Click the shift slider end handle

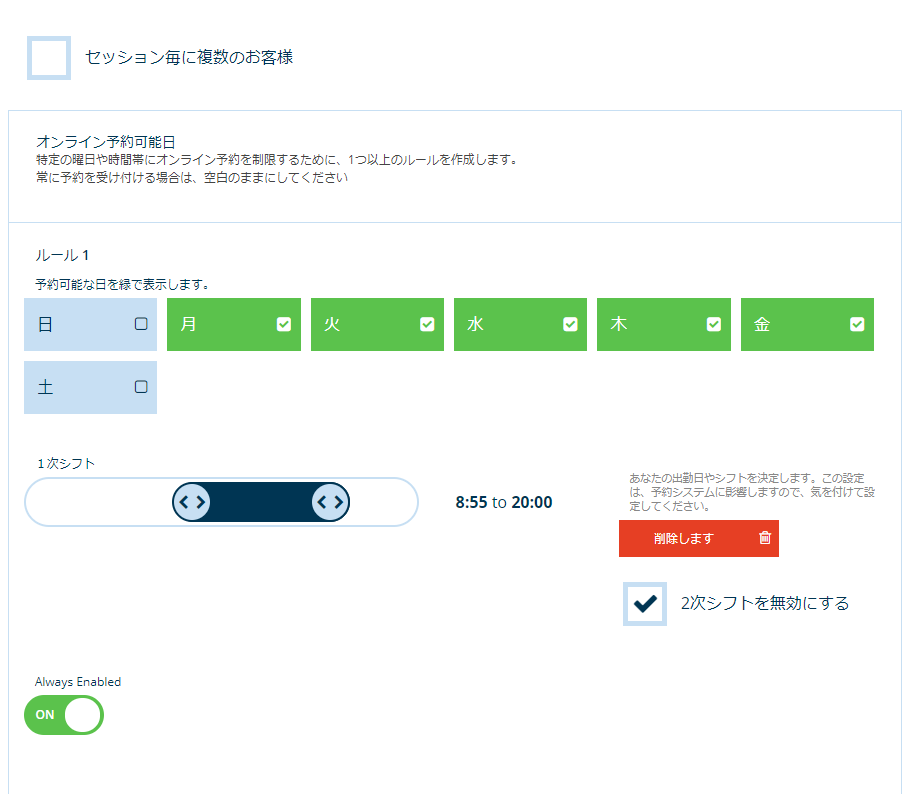(330, 502)
